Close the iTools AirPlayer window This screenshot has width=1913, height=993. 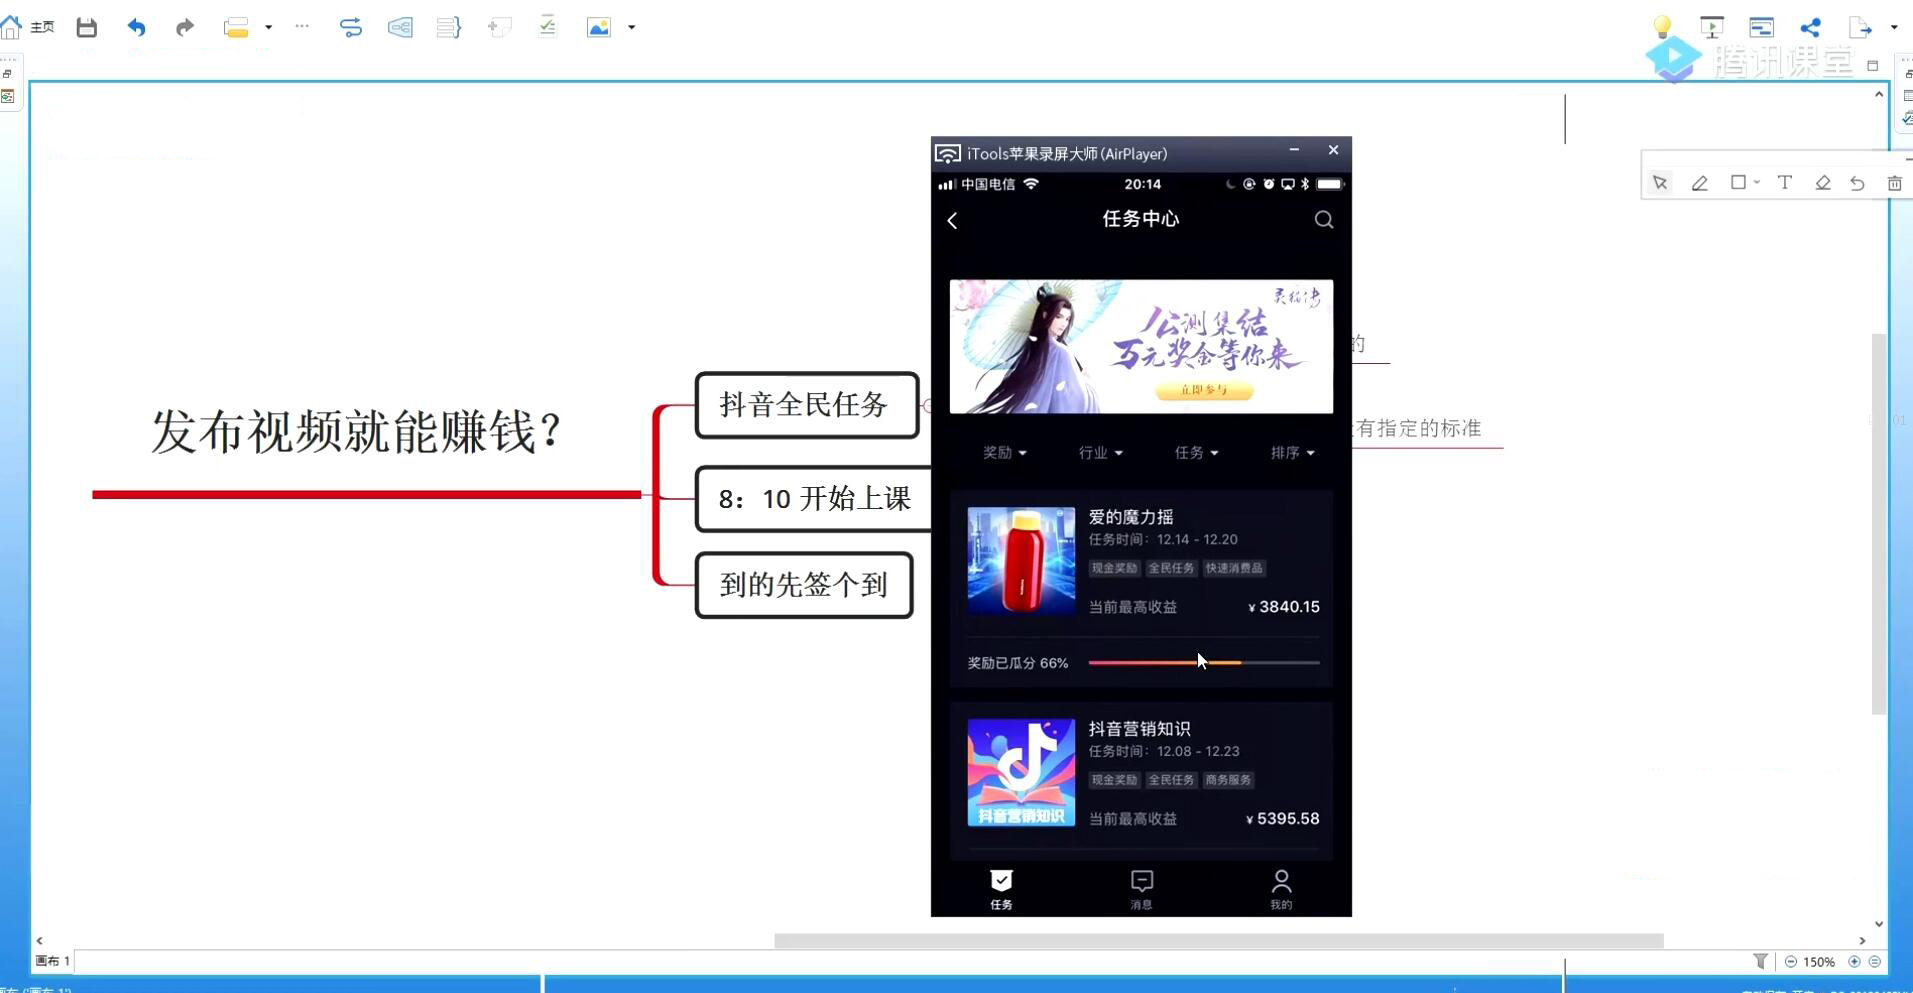point(1333,150)
